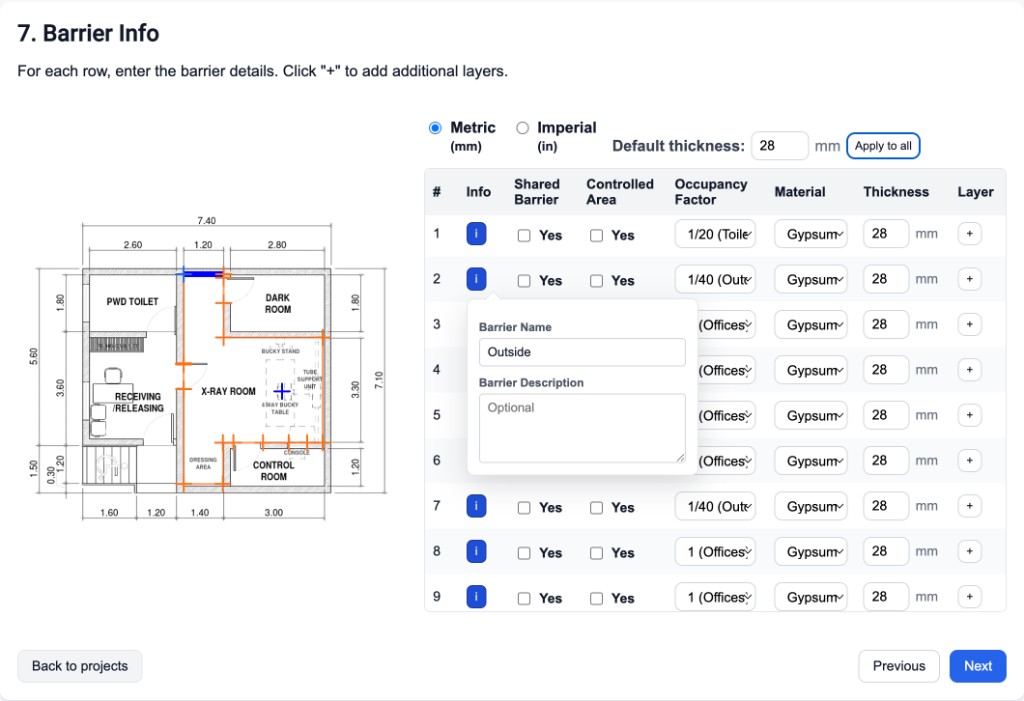This screenshot has width=1024, height=701.
Task: Check Controlled Area for row 1
Action: point(596,235)
